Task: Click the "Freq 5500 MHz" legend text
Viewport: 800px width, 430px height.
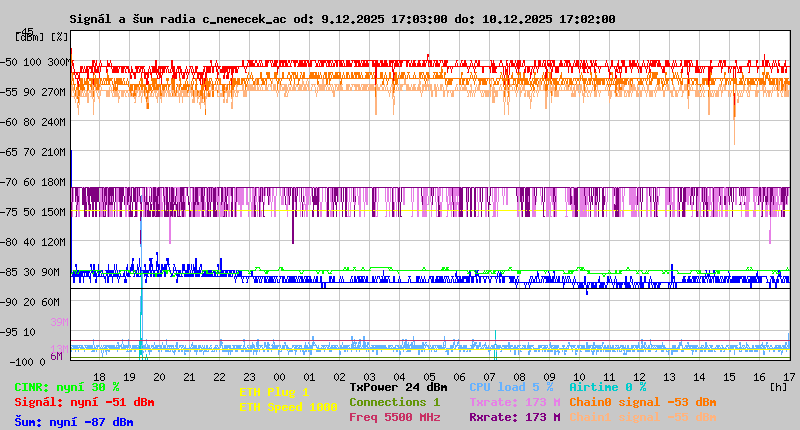Action: (394, 417)
